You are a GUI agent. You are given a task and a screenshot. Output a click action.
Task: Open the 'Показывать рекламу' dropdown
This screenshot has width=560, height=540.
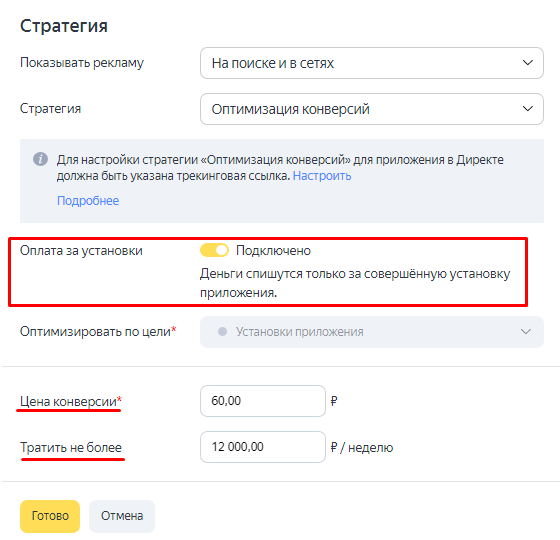(372, 63)
